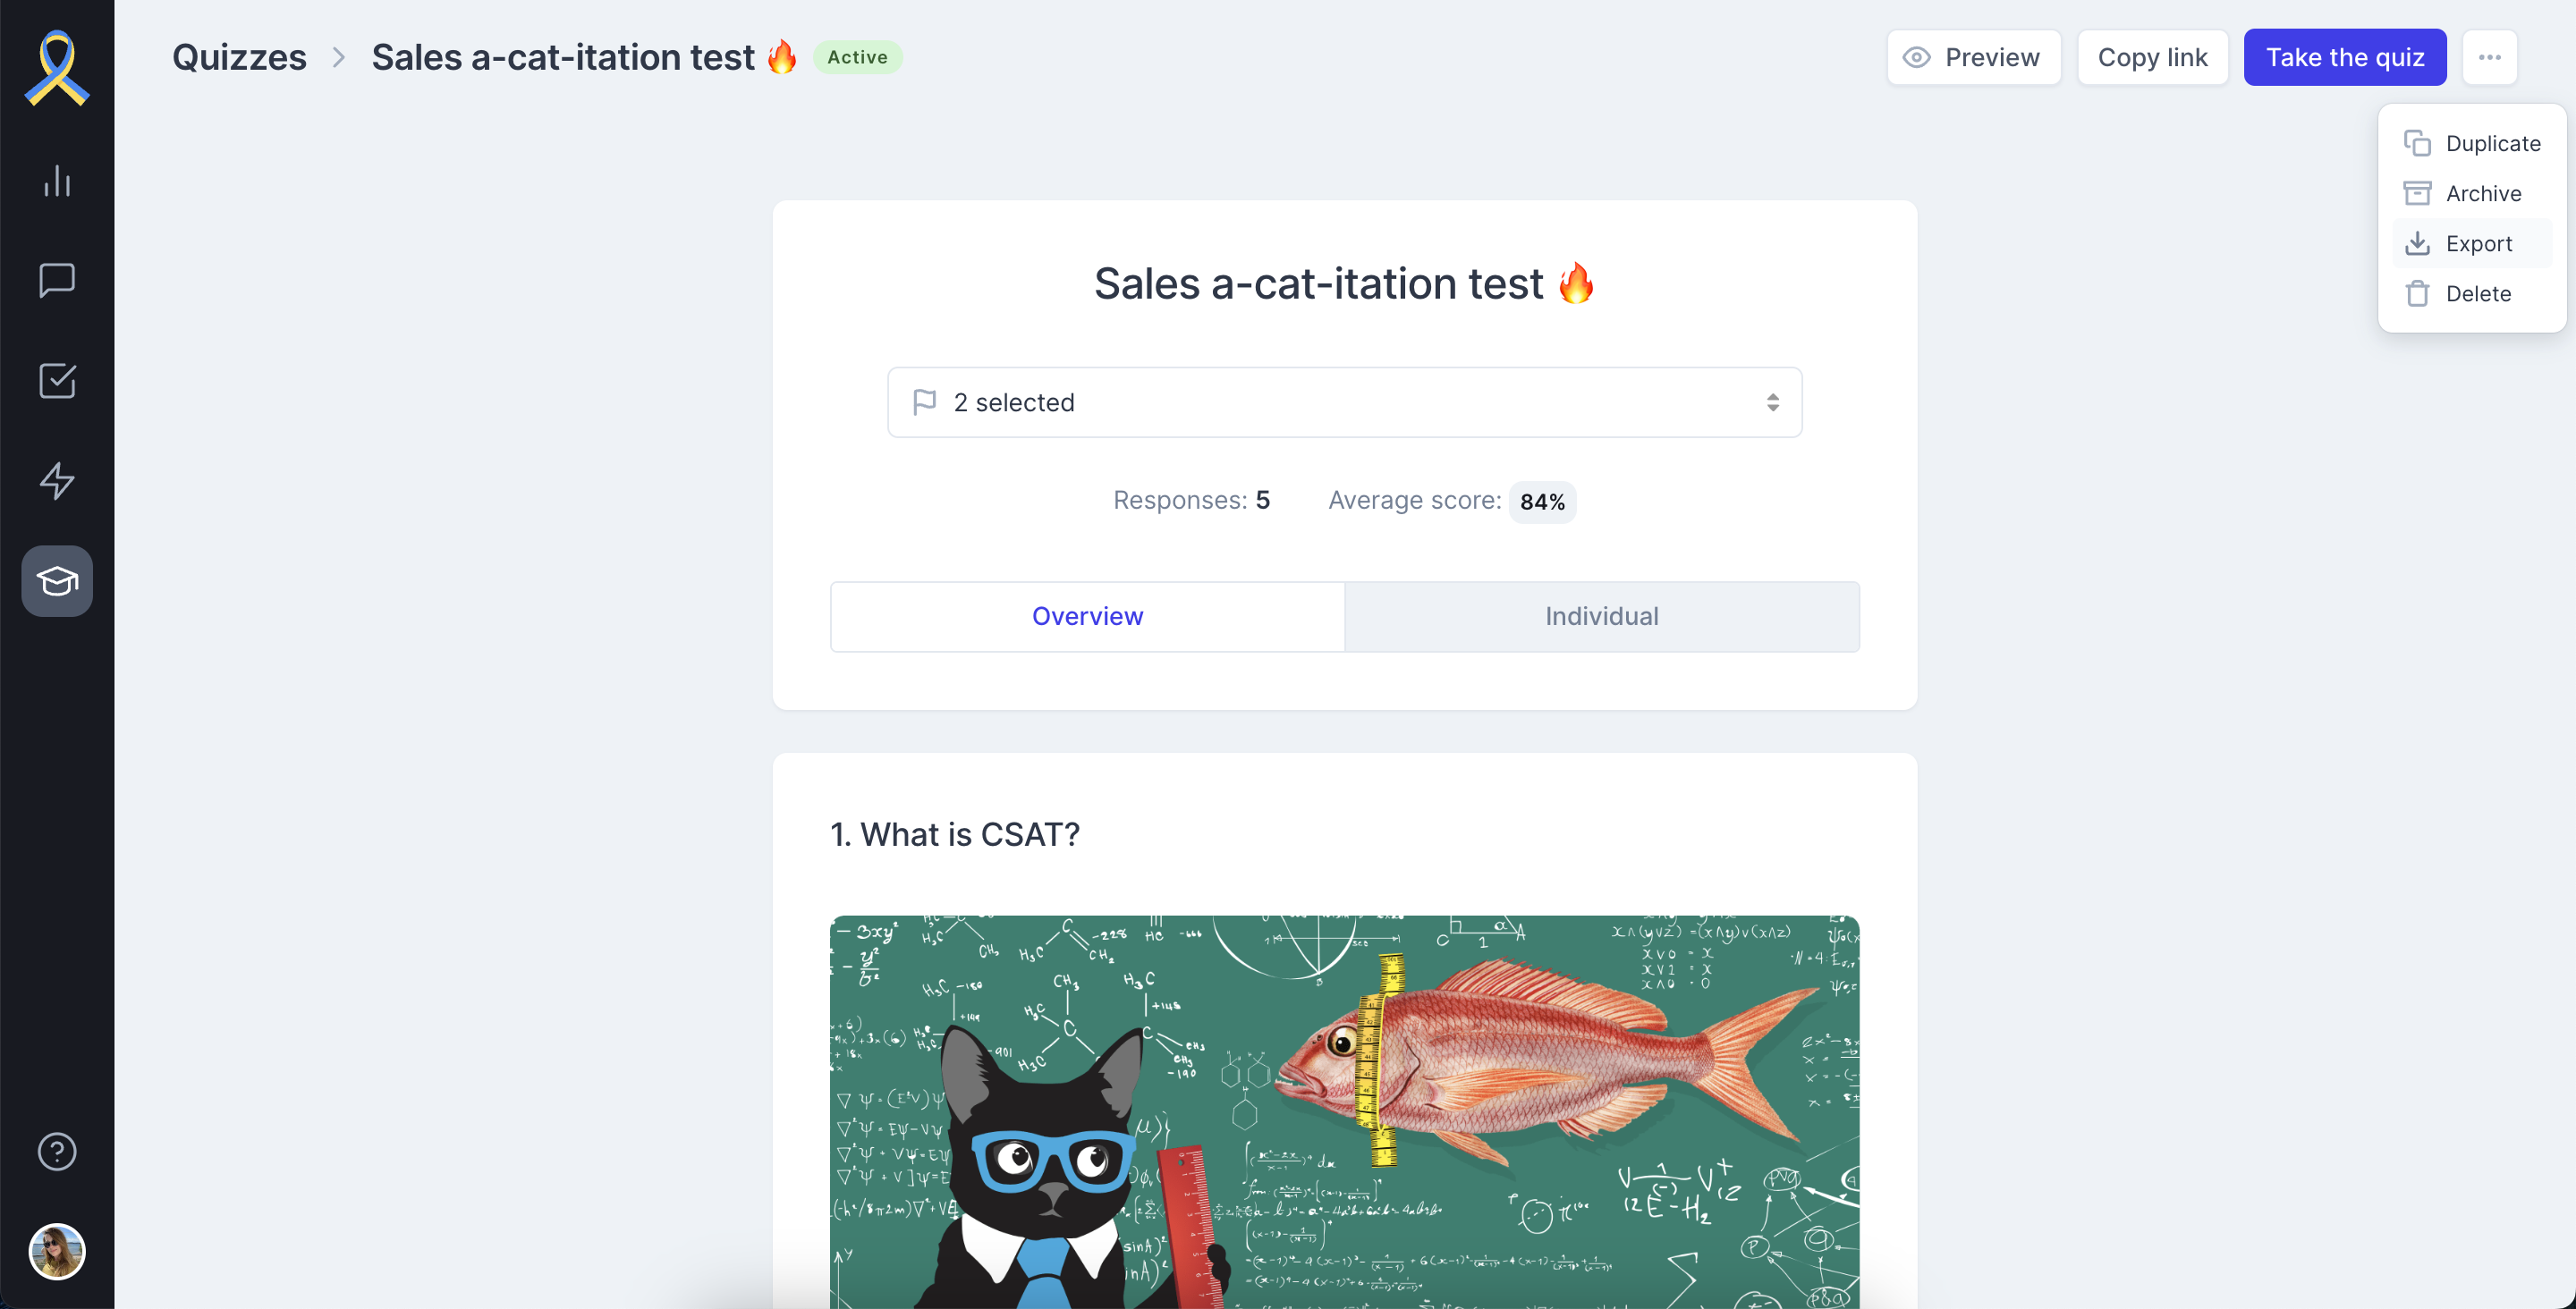Click the tasks/checkbox icon in sidebar
This screenshot has height=1309, width=2576.
coord(56,381)
